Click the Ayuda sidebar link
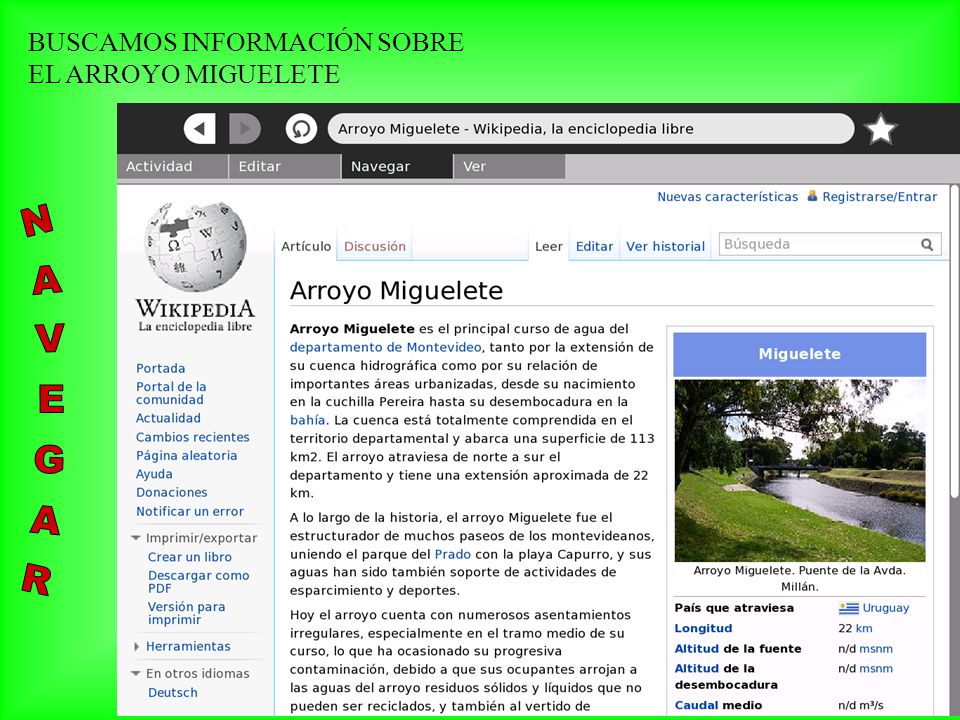The height and width of the screenshot is (720, 960). click(154, 474)
